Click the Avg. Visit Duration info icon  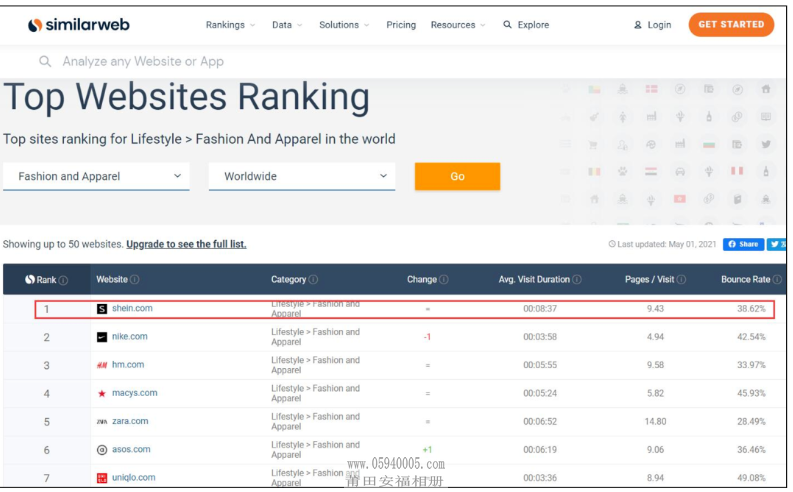(577, 280)
